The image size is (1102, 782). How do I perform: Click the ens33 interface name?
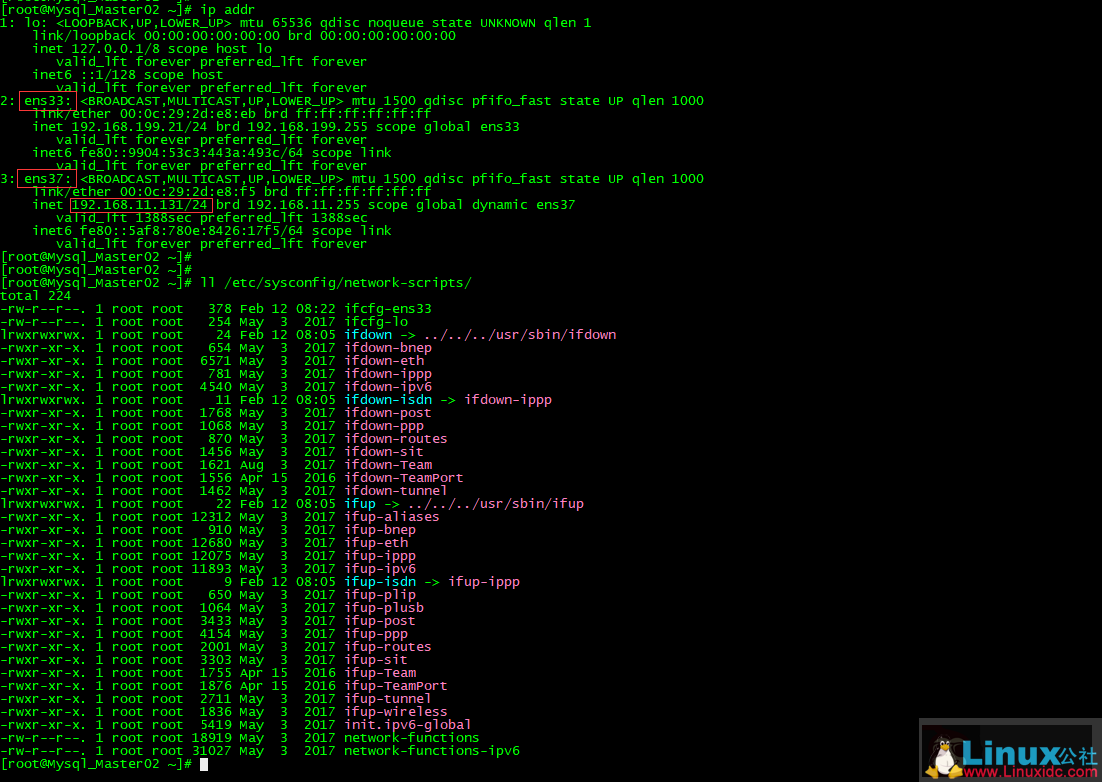click(x=44, y=100)
